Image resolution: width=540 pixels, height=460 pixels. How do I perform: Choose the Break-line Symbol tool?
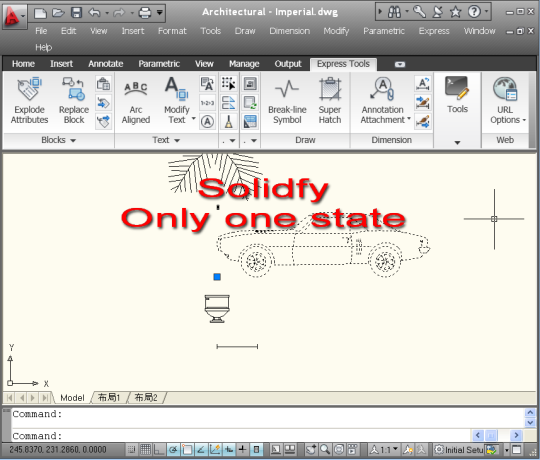[287, 101]
